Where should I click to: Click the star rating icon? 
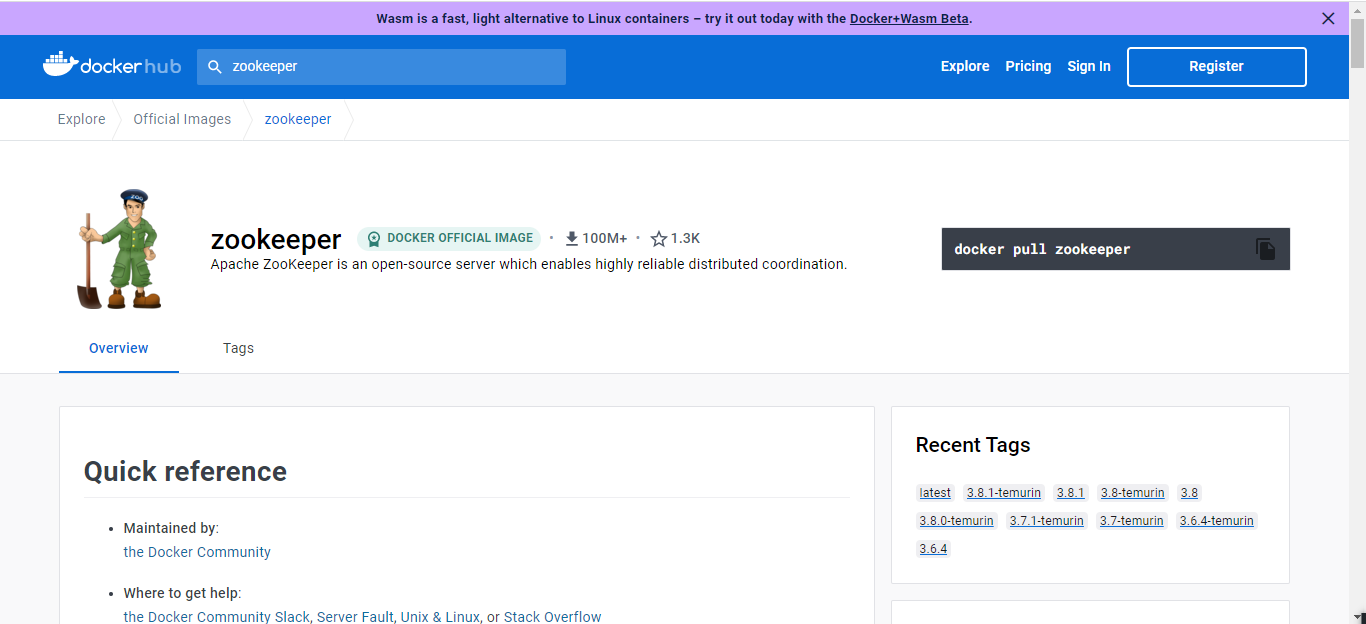pyautogui.click(x=658, y=239)
